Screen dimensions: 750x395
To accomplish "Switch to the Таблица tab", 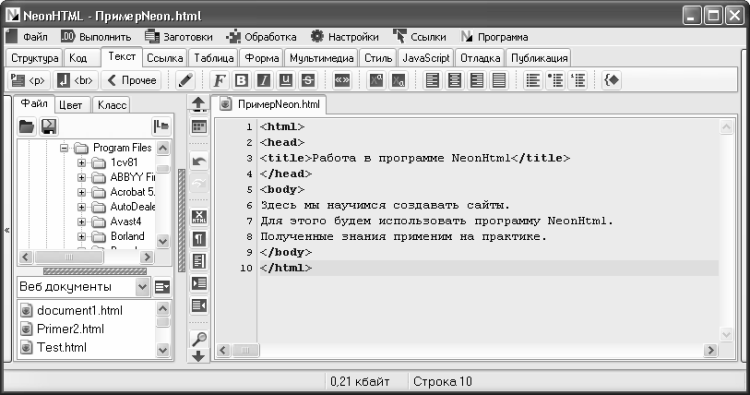I will (213, 58).
